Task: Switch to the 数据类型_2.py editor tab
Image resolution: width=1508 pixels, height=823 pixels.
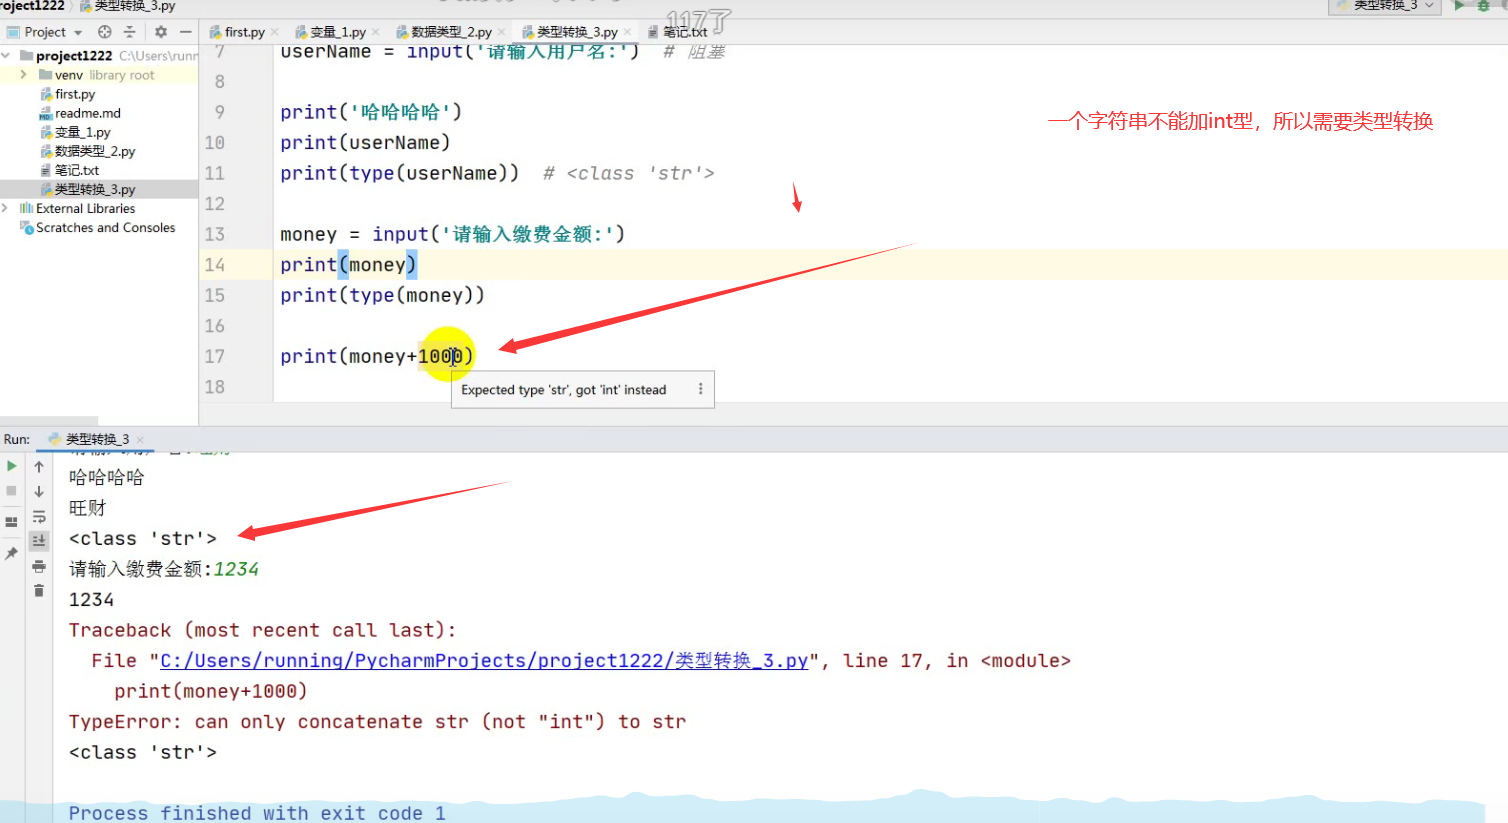Action: tap(451, 32)
